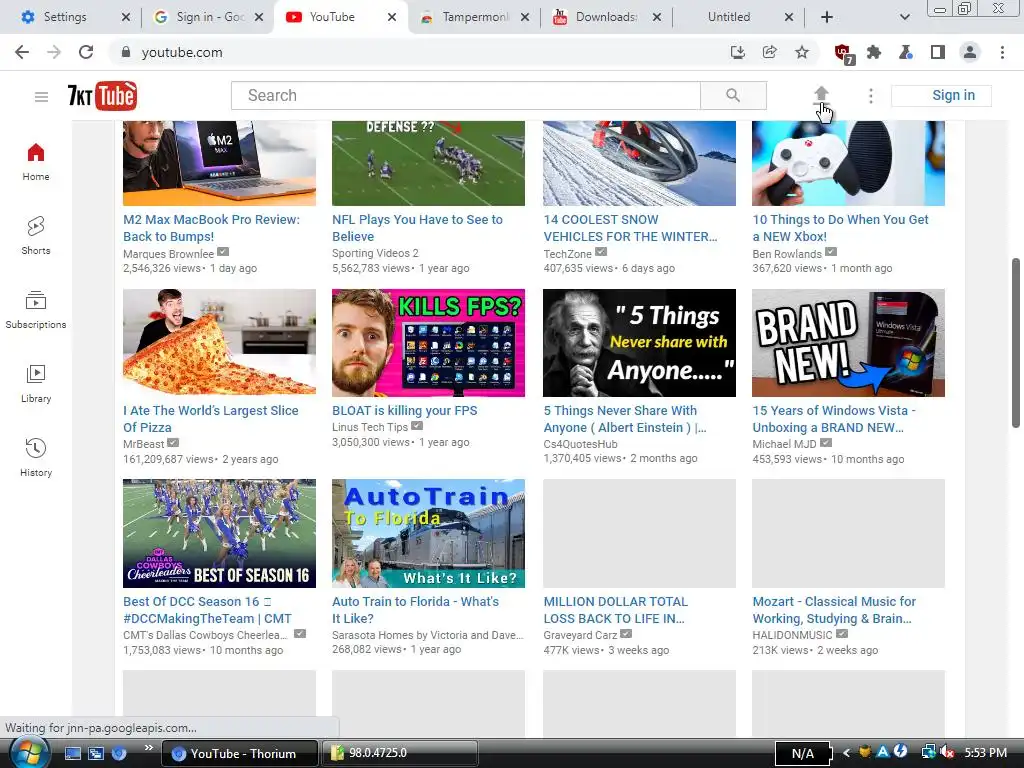Screen dimensions: 1024x768
Task: Click browser forward arrow
Action: click(54, 52)
